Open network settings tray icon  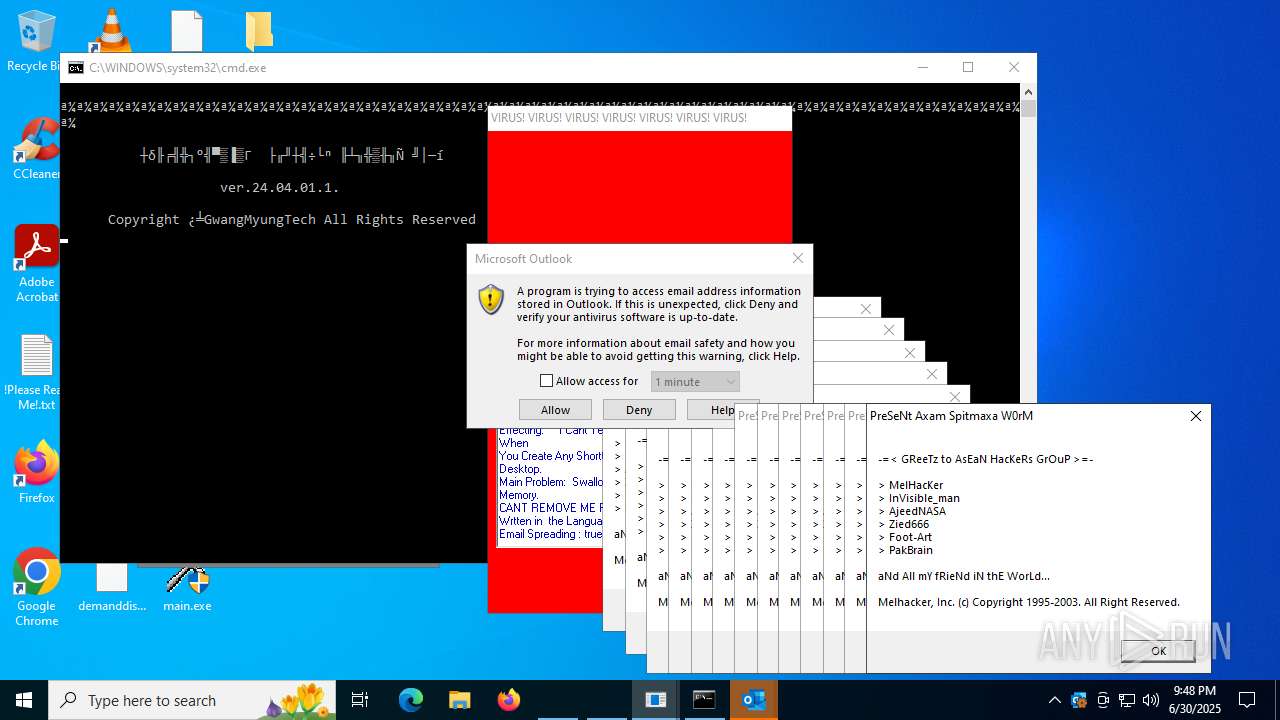tap(1127, 700)
